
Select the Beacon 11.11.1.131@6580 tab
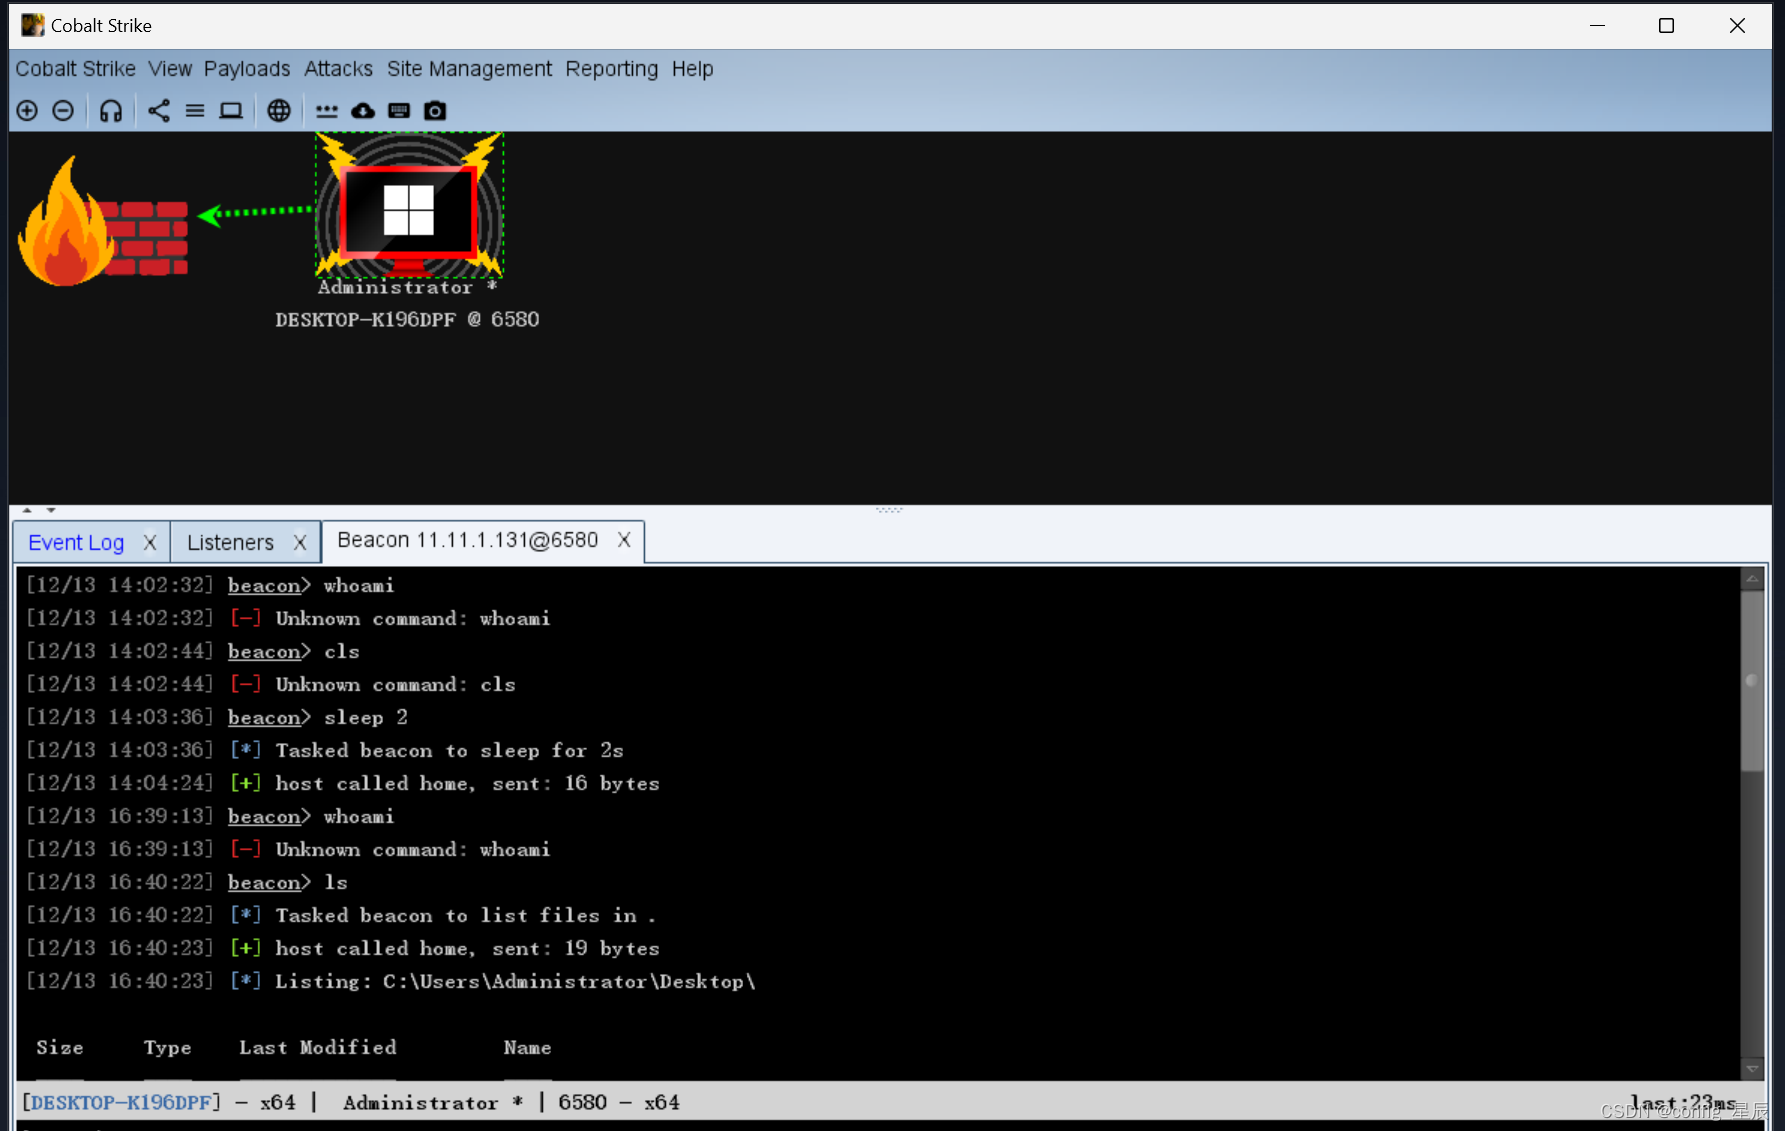(x=467, y=540)
